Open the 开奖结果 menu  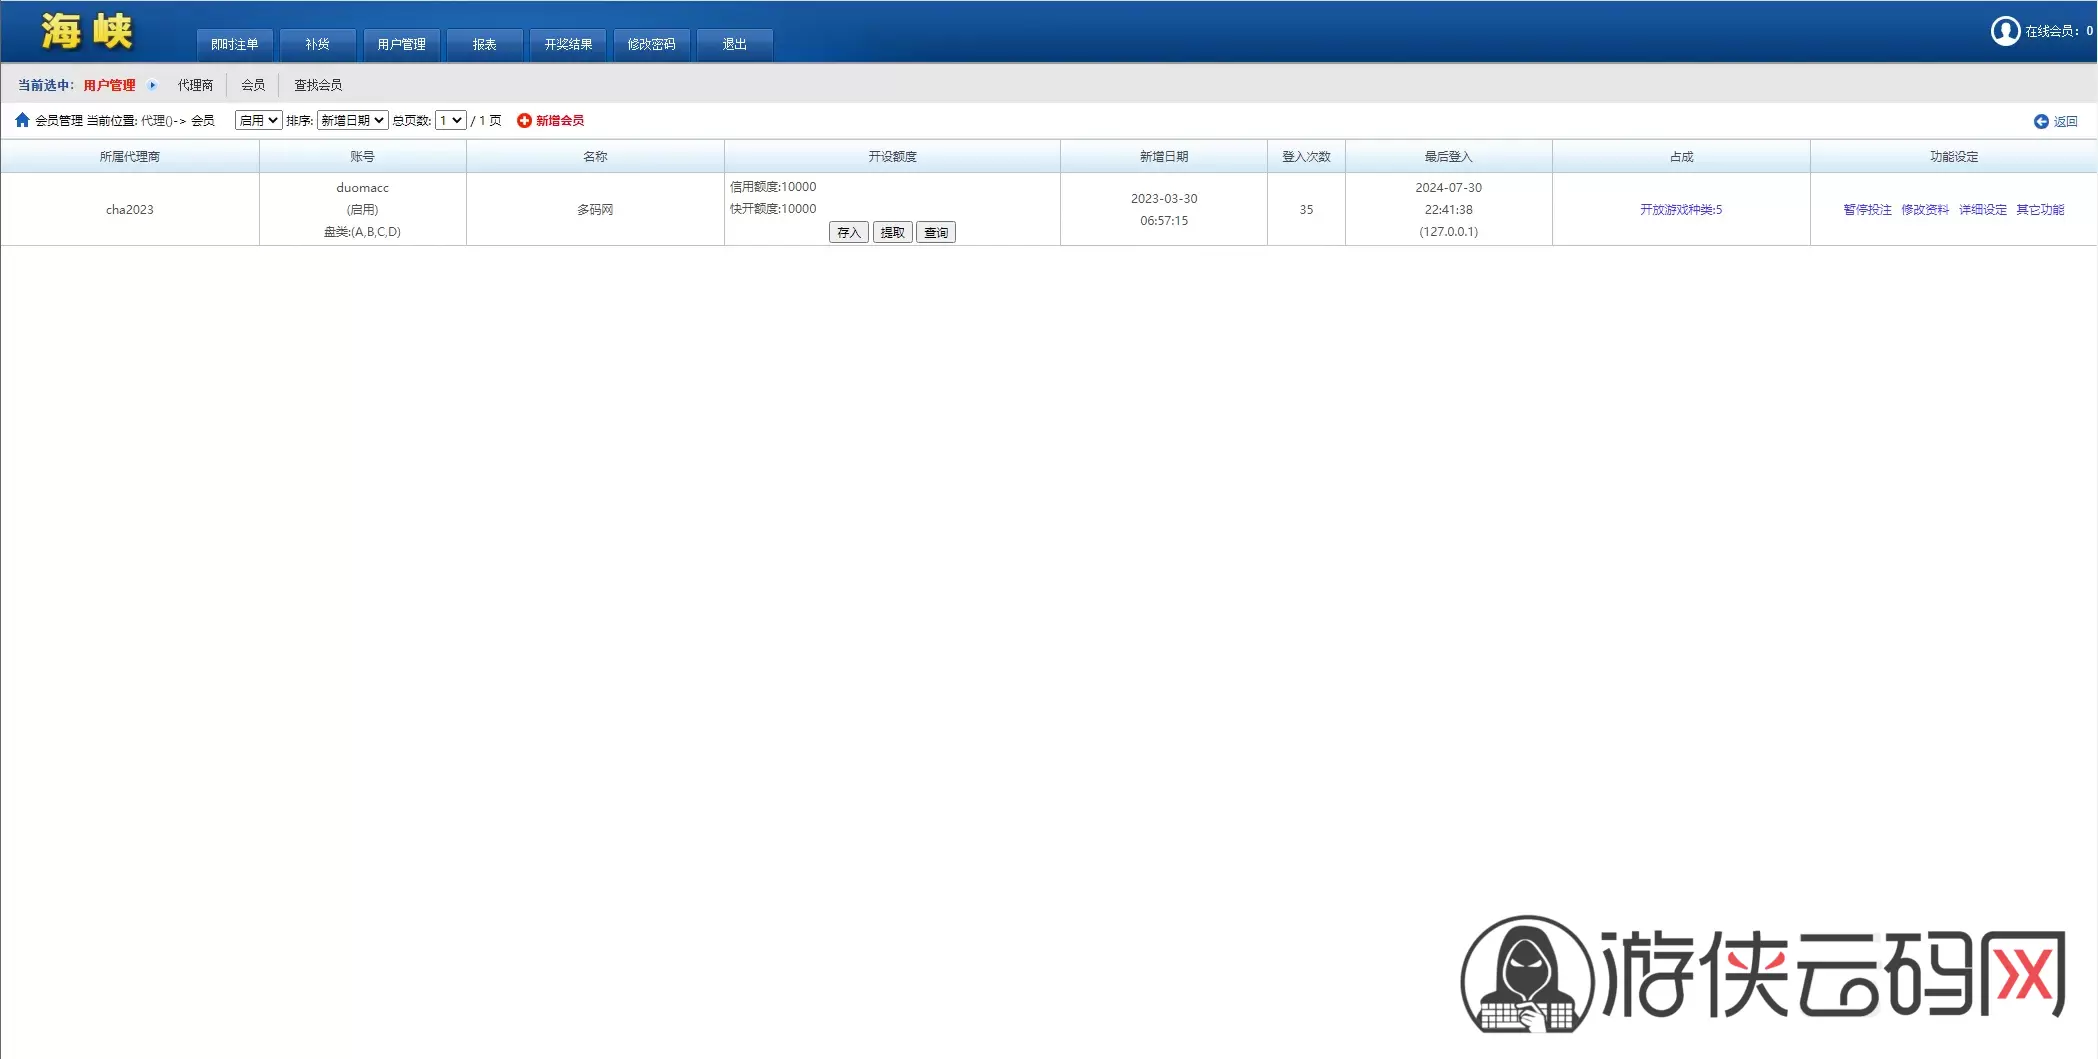[x=568, y=44]
